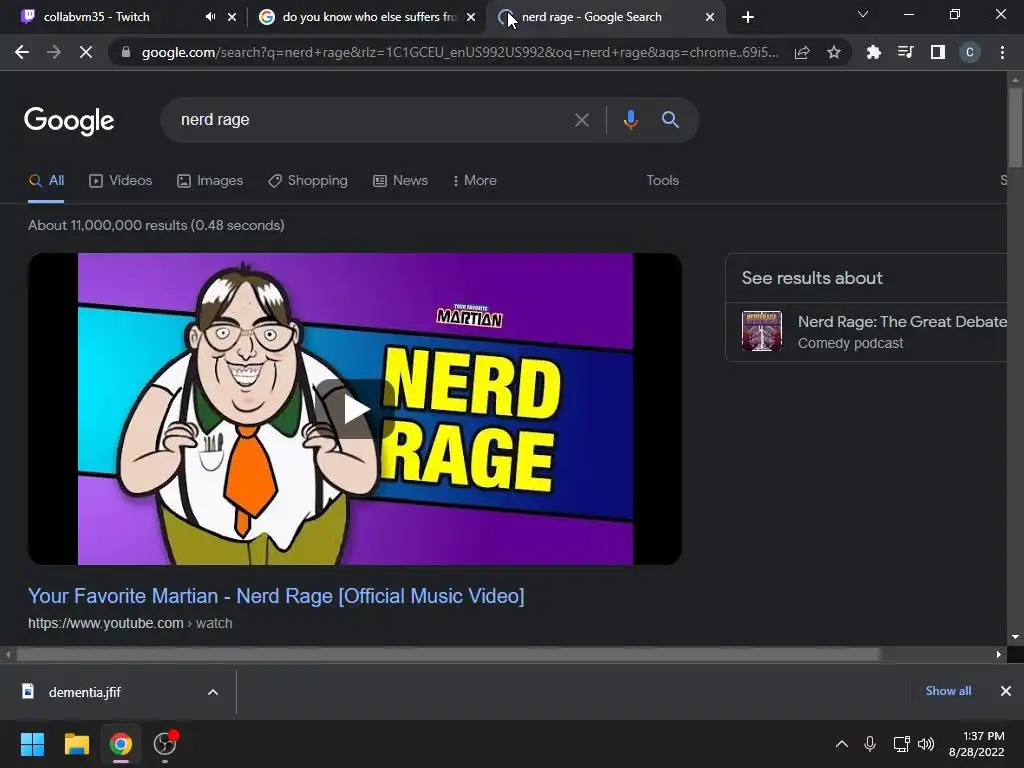Click the microphone tray icon
1024x768 pixels.
pyautogui.click(x=870, y=744)
